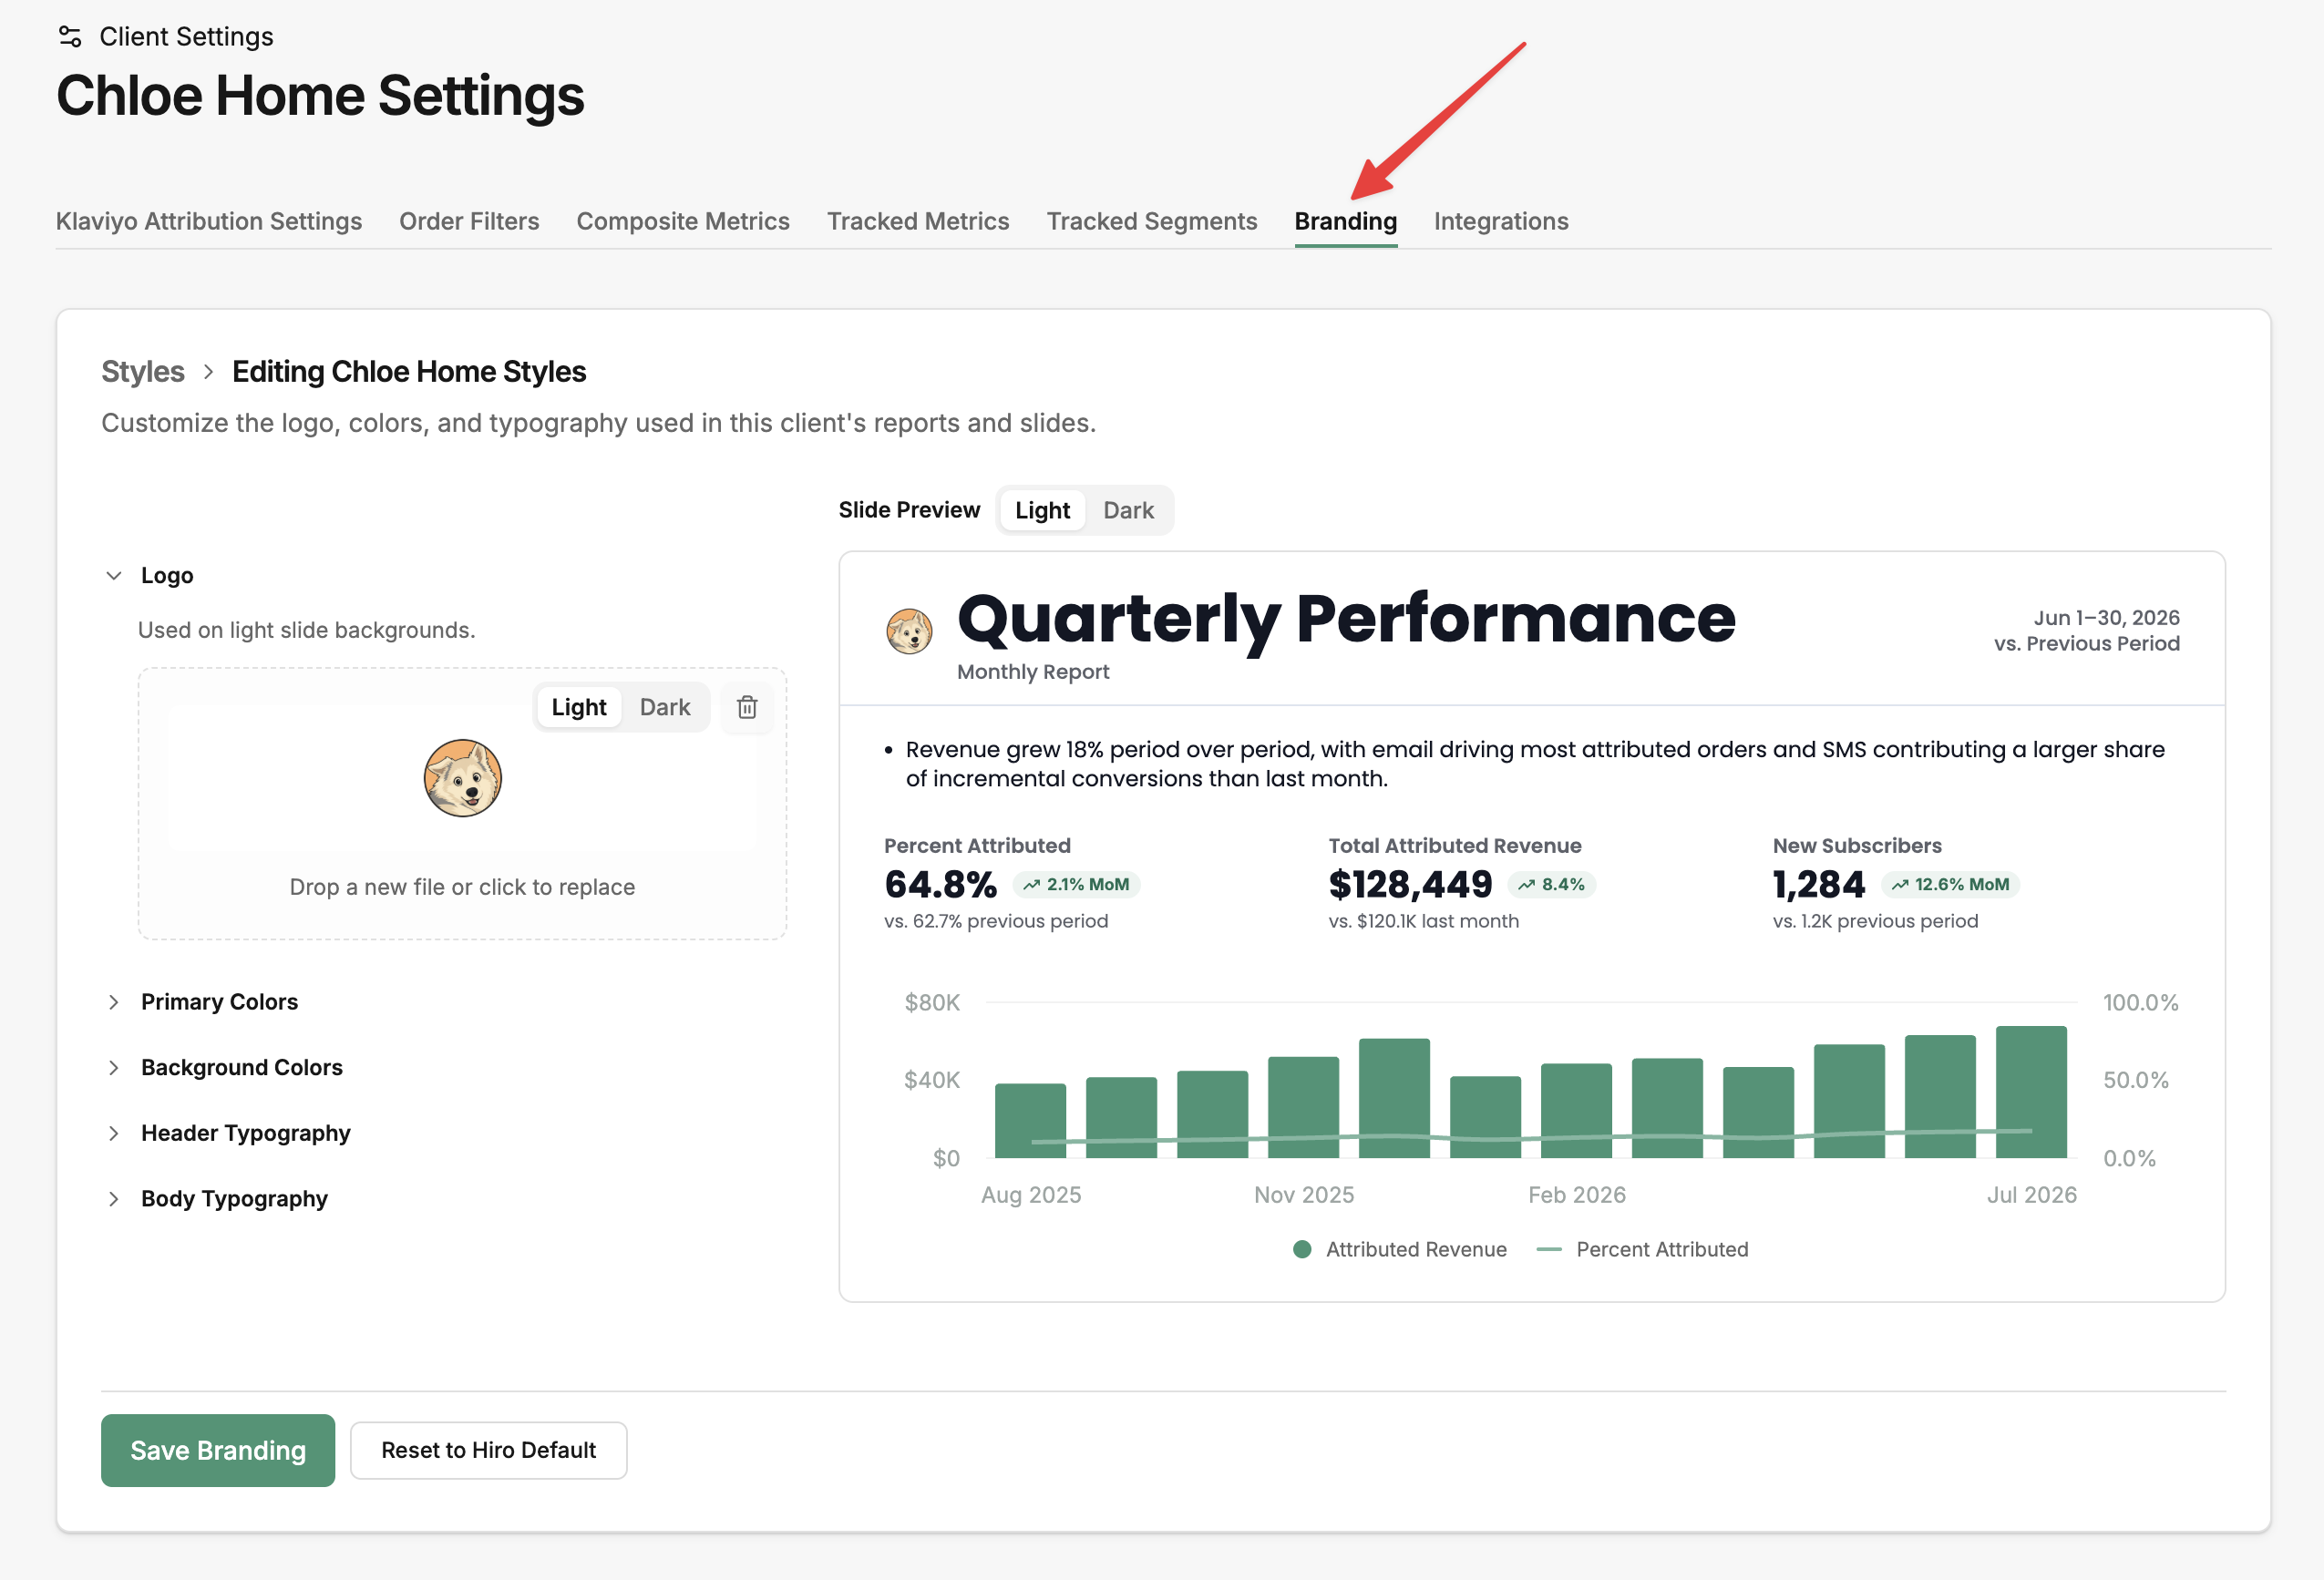Screen dimensions: 2324x1580
Task: Select the Dark logo variant
Action: pyautogui.click(x=665, y=707)
